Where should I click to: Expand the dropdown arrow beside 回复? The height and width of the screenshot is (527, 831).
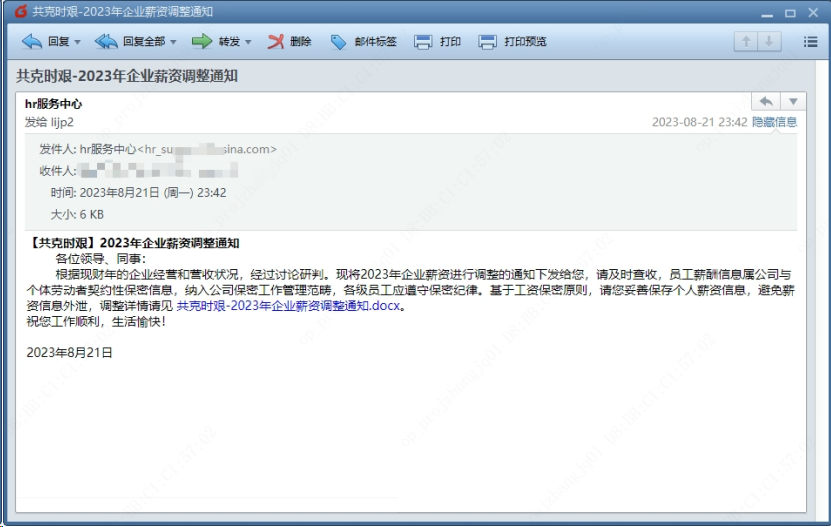(77, 43)
